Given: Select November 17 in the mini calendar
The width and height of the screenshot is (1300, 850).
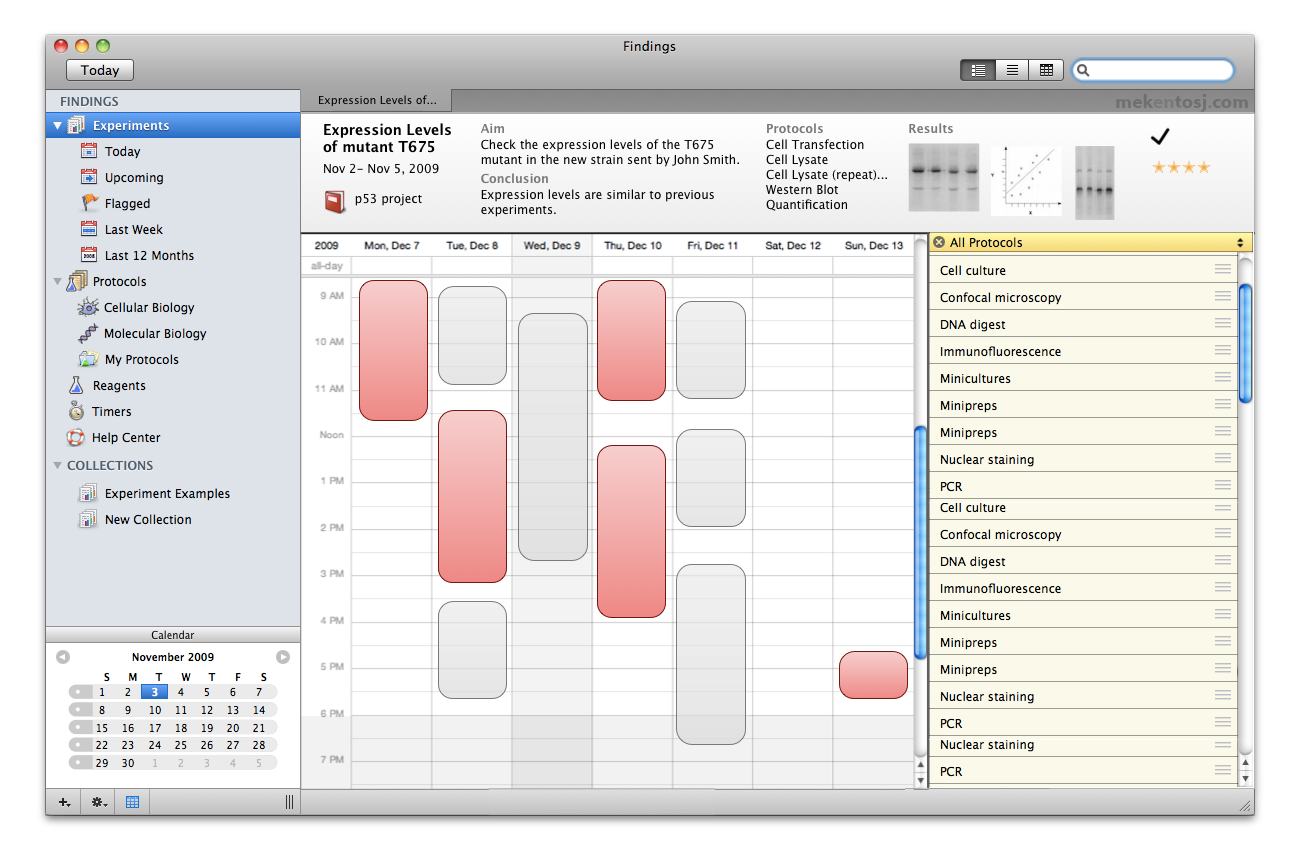Looking at the screenshot, I should [155, 728].
